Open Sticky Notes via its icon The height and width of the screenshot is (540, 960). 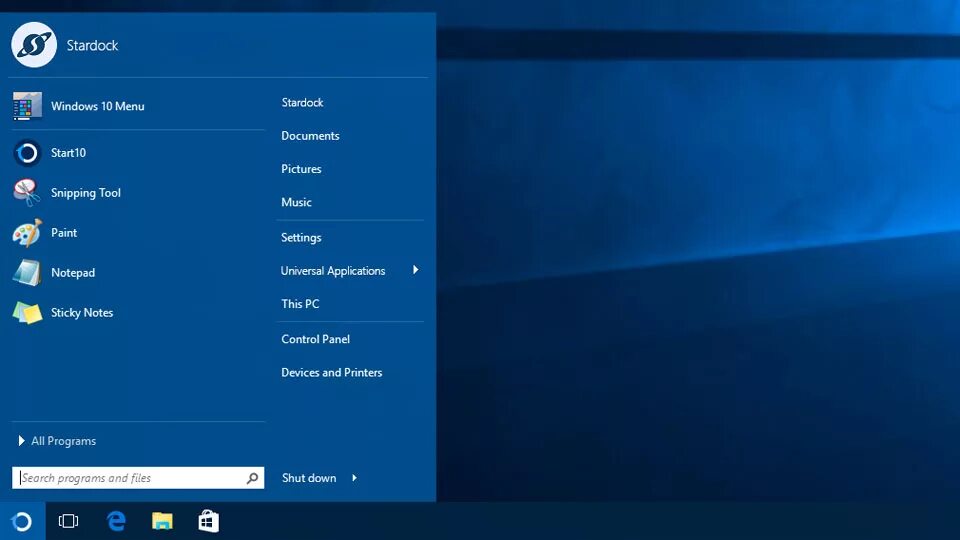pos(28,313)
